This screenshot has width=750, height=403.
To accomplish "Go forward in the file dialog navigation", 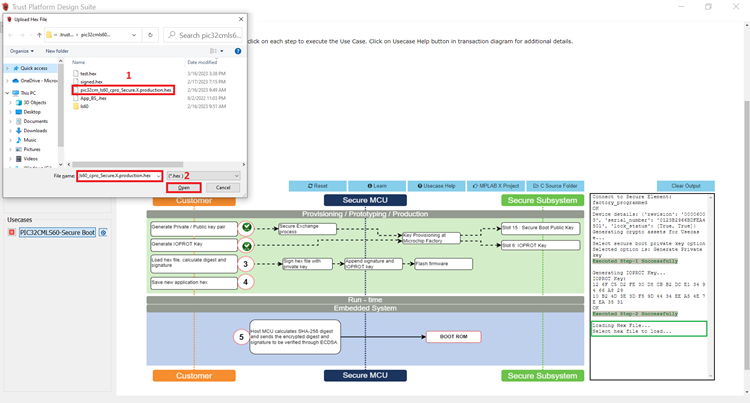I will click(x=22, y=35).
